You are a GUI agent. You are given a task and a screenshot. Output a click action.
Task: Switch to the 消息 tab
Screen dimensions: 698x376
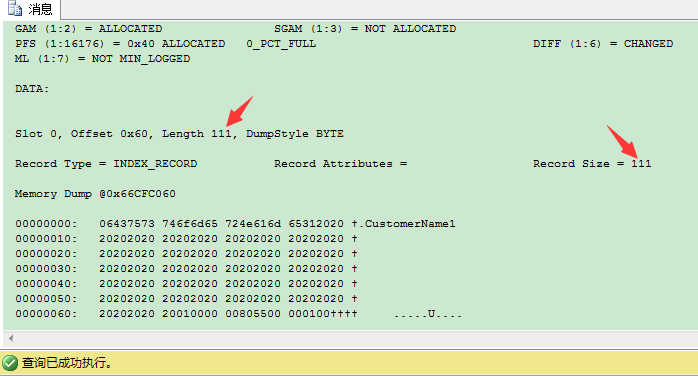(30, 9)
